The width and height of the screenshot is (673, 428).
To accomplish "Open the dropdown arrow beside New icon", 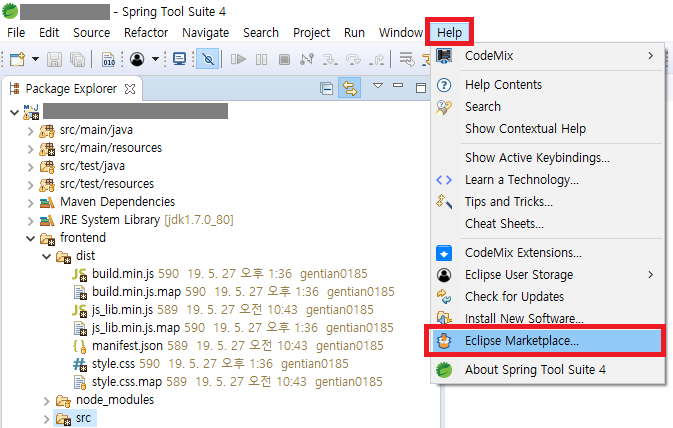I will click(x=33, y=60).
